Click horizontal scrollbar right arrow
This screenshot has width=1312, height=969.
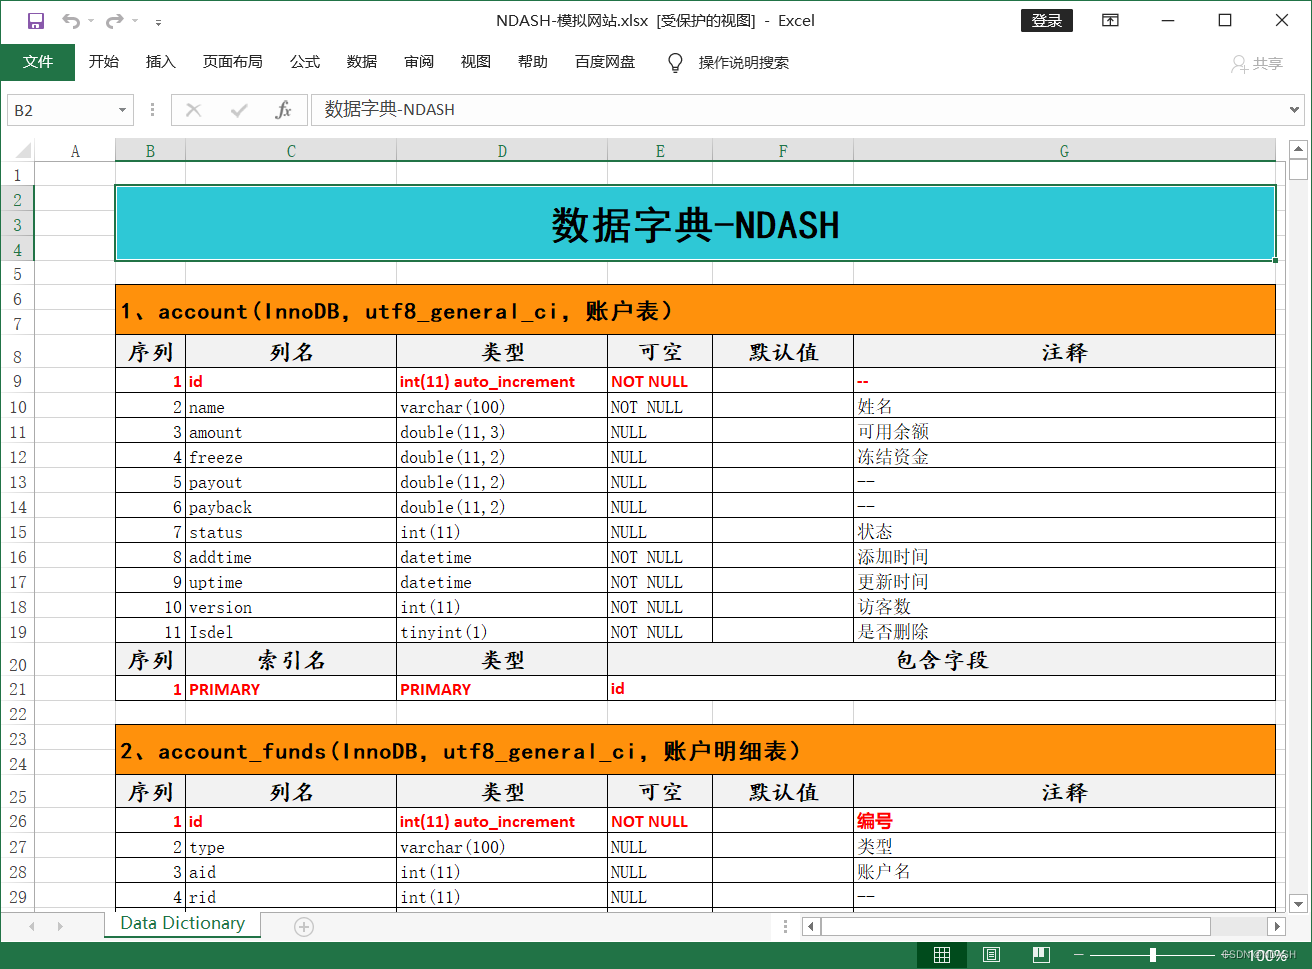click(x=1276, y=926)
